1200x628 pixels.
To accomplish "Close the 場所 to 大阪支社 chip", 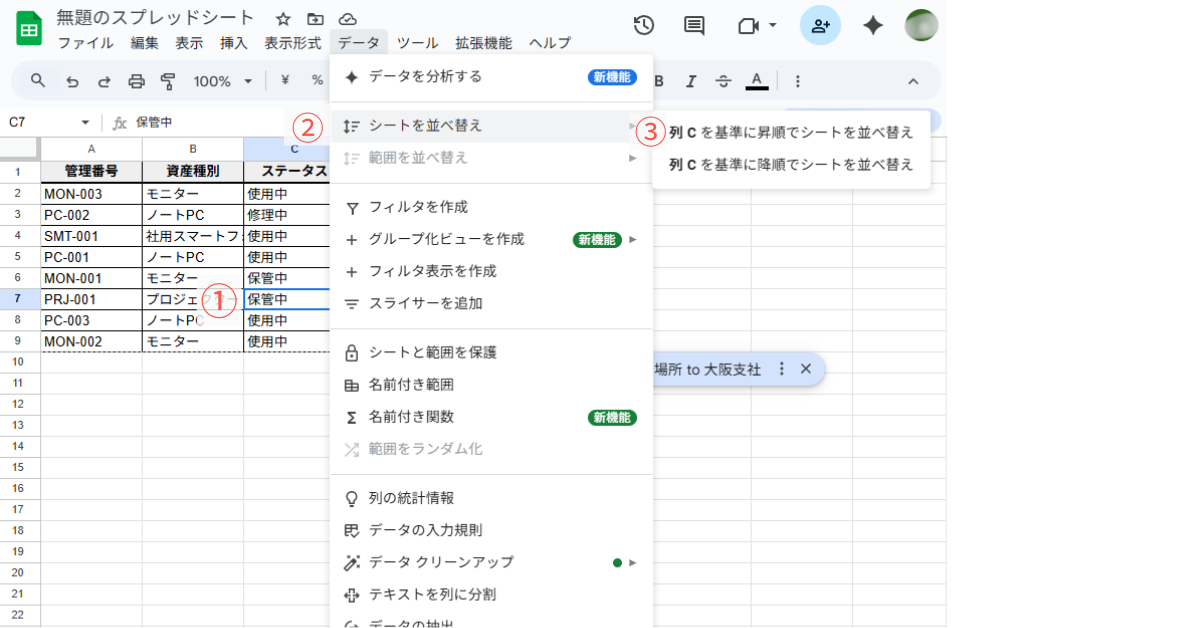I will click(806, 369).
